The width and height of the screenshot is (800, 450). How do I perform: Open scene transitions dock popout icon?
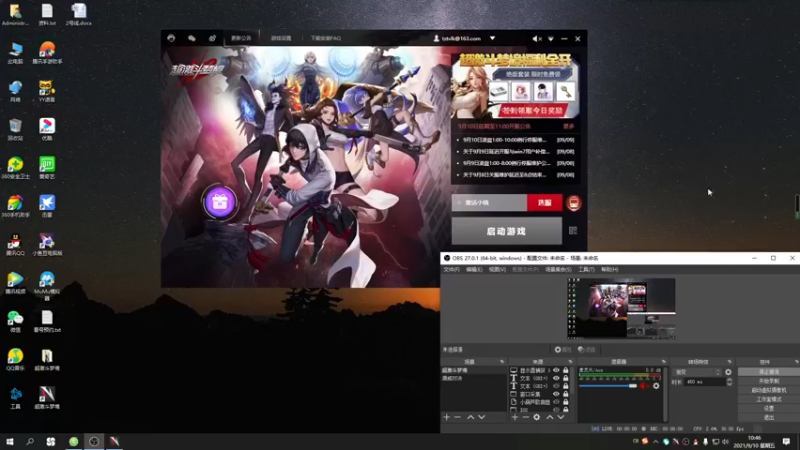[730, 362]
